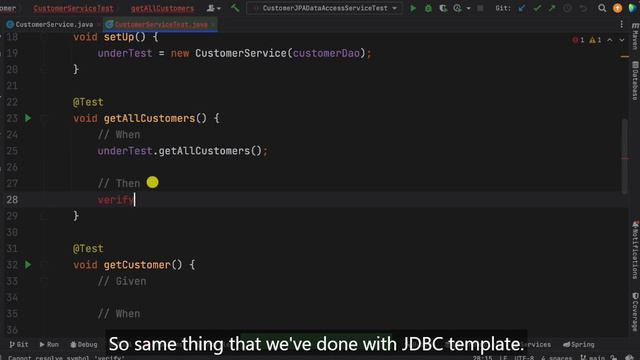
Task: Run getAllCustomers test from the gutter icon
Action: [x=28, y=118]
